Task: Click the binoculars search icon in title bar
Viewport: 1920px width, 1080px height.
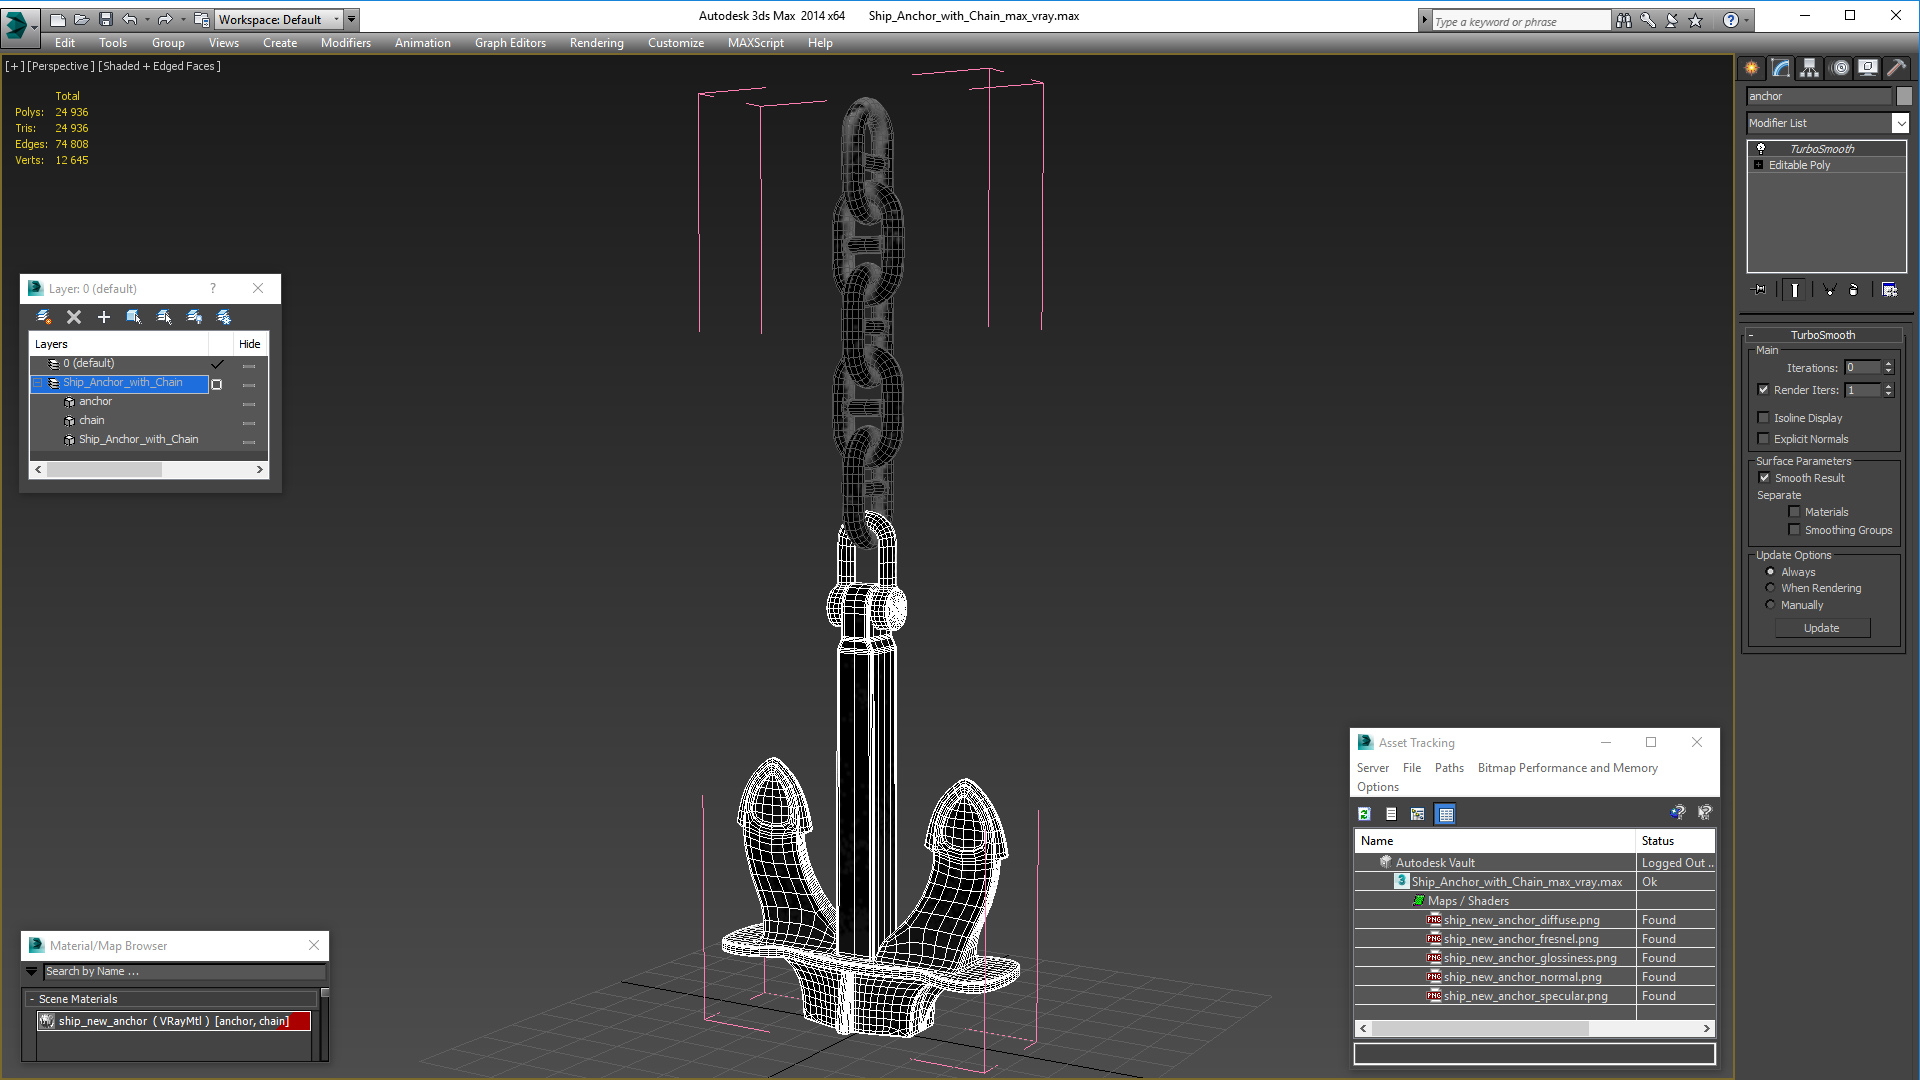Action: (x=1624, y=20)
